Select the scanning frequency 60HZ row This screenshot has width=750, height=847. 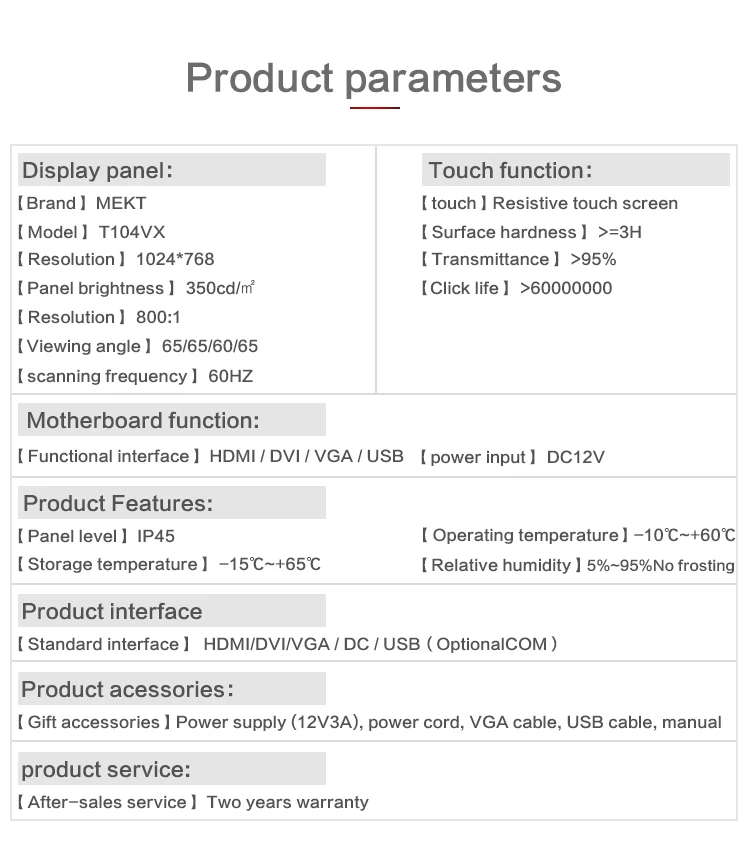click(x=135, y=376)
